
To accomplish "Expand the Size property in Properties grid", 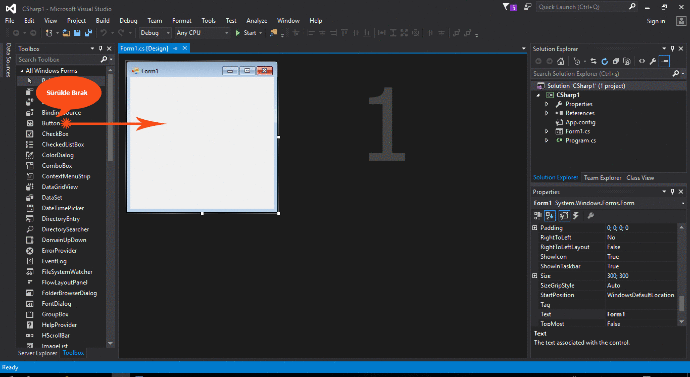I will coord(535,276).
